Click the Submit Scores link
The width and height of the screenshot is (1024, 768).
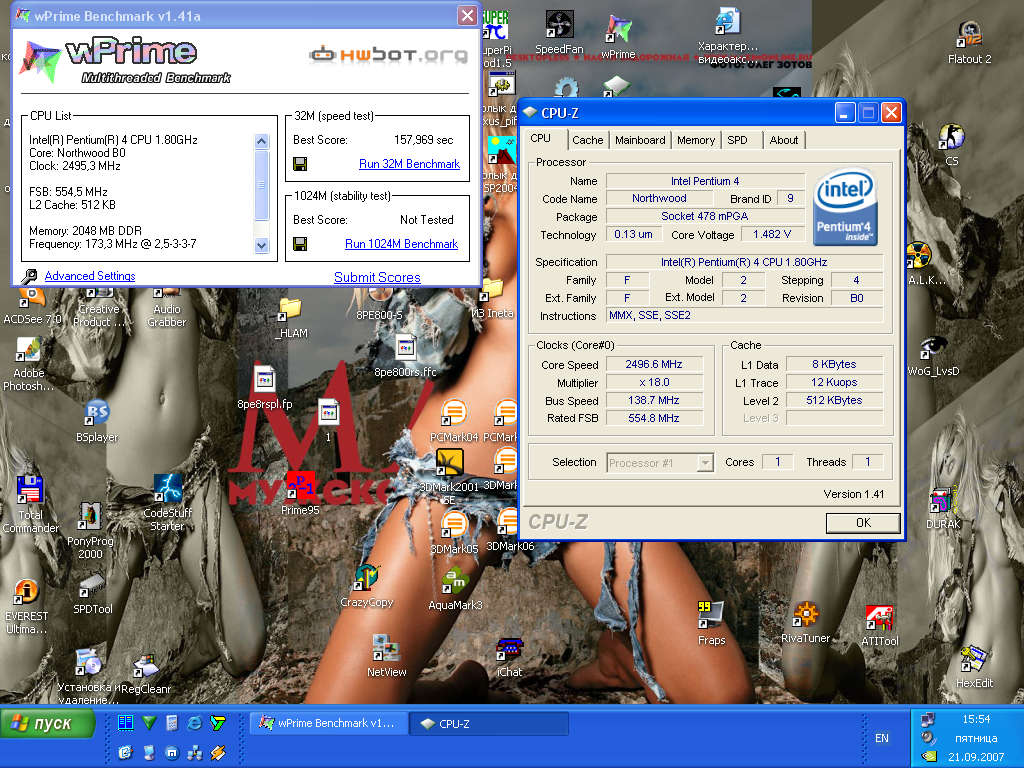click(x=377, y=278)
